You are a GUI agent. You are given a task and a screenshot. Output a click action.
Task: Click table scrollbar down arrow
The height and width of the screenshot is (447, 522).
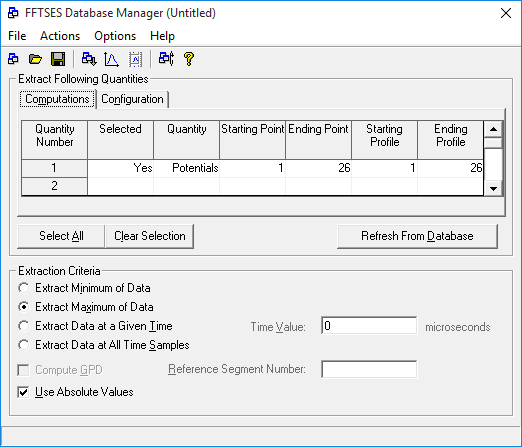click(493, 188)
